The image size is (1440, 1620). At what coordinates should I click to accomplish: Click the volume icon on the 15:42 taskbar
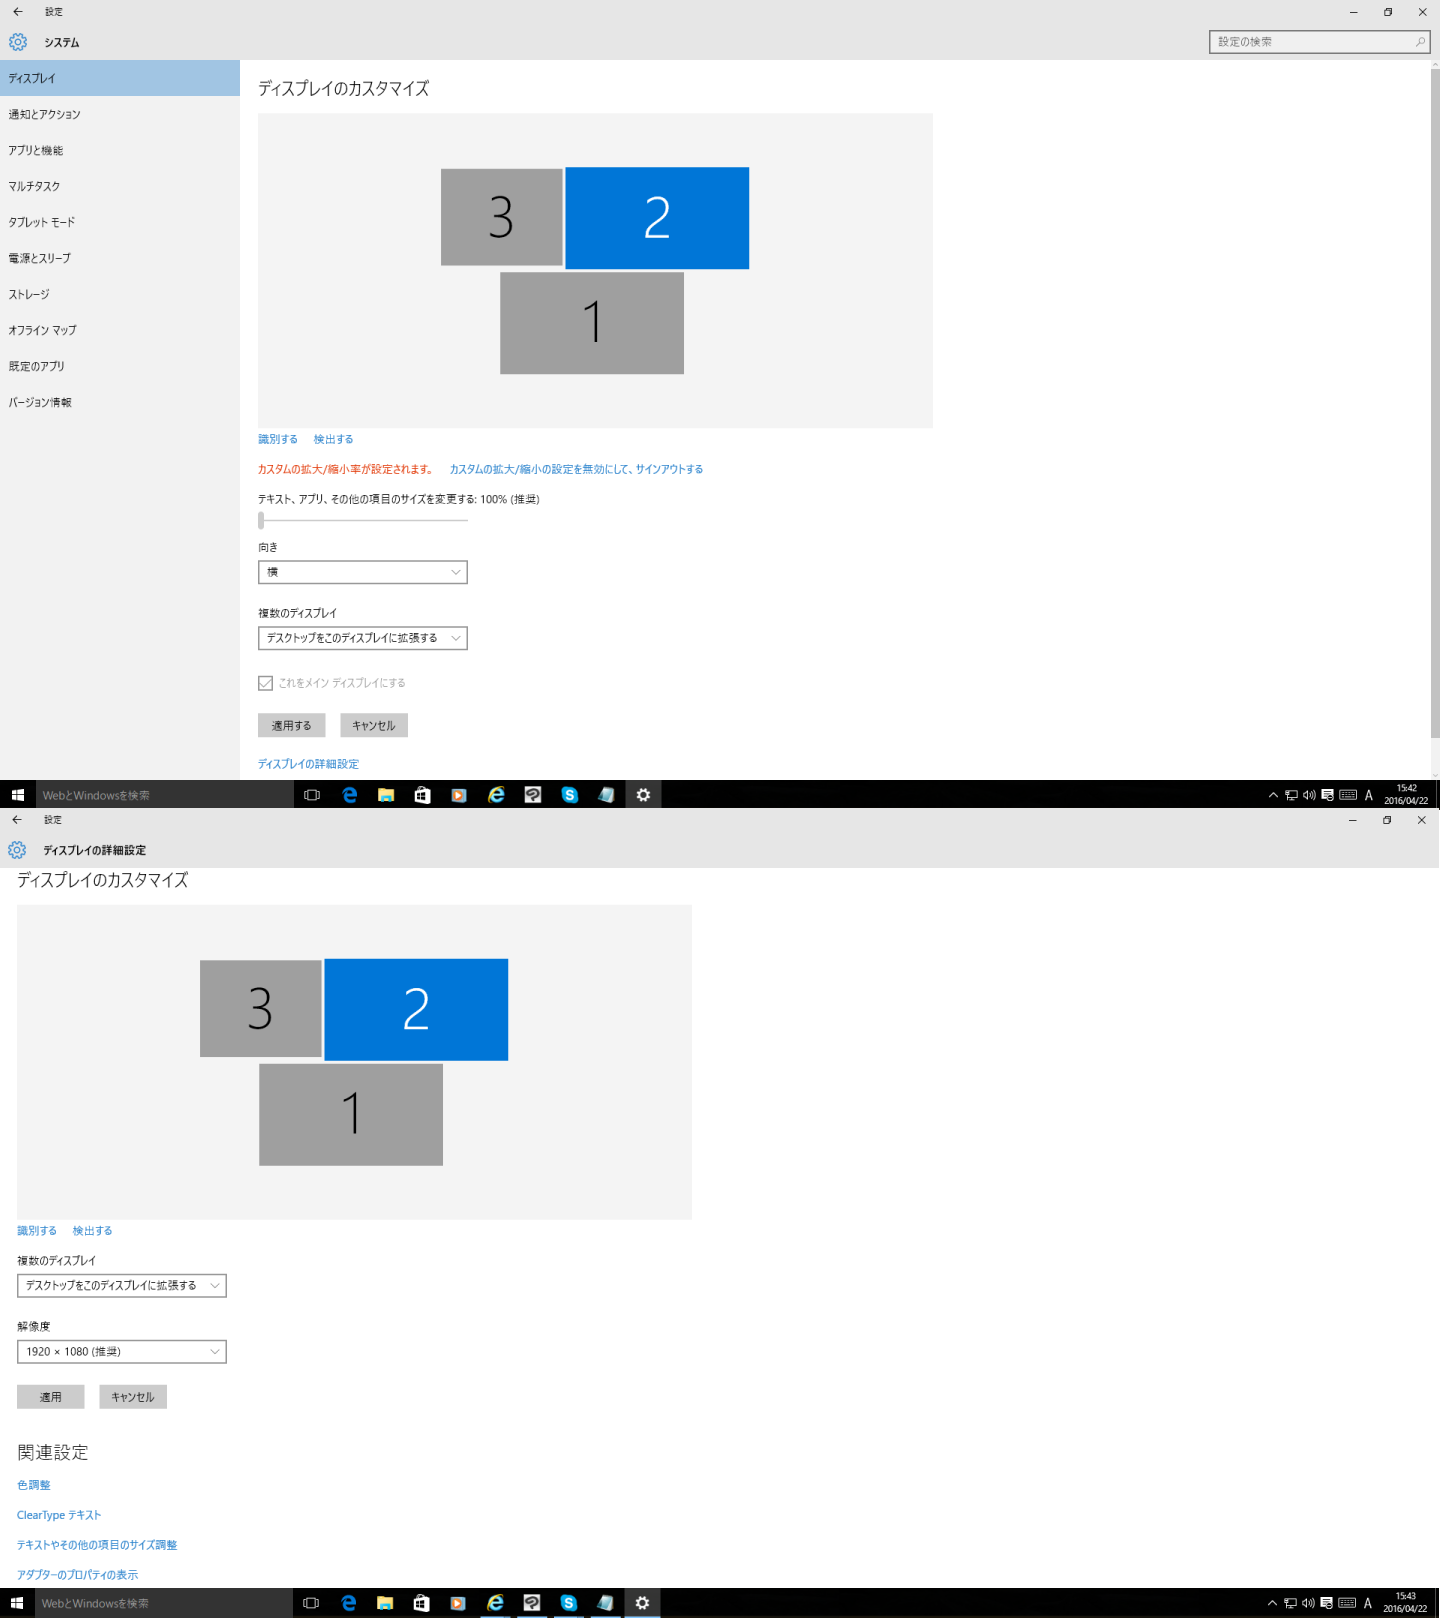pos(1309,795)
